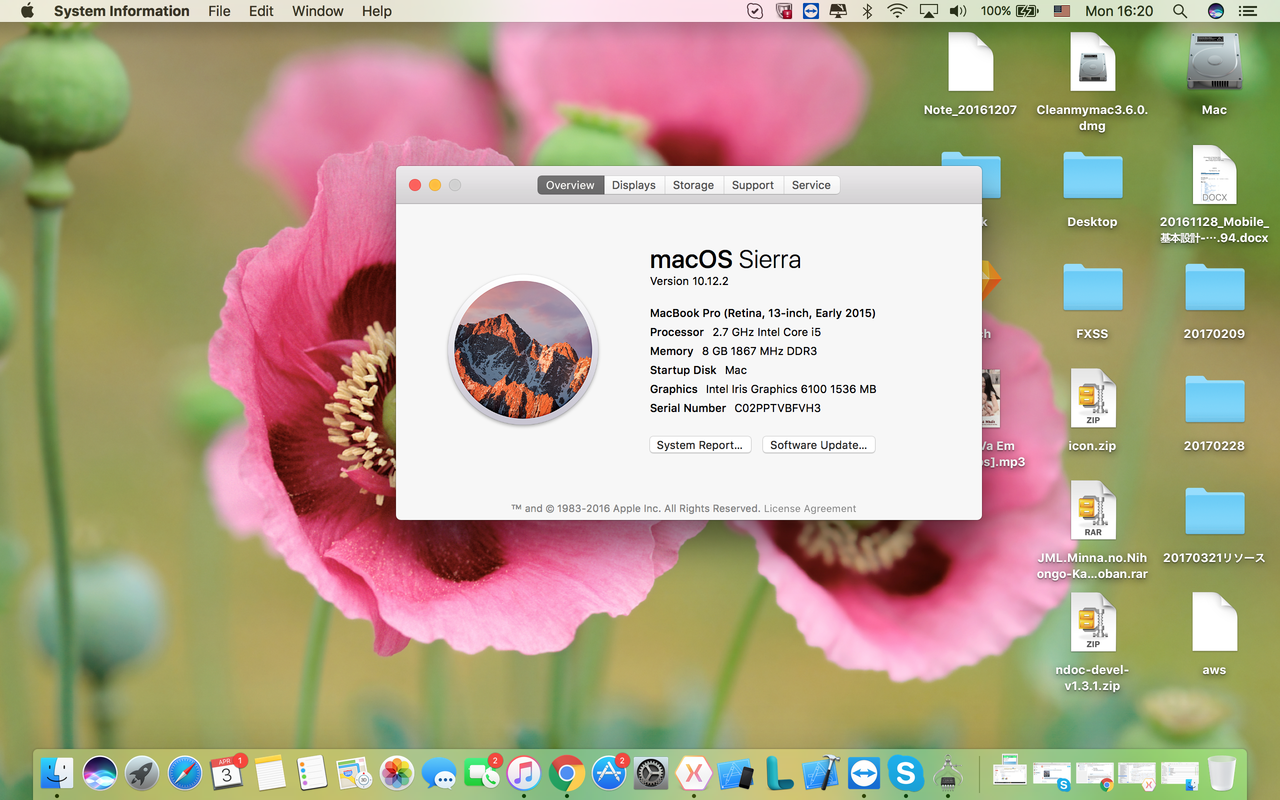The height and width of the screenshot is (800, 1280).
Task: Open System Preferences gear icon in Dock
Action: pos(651,772)
